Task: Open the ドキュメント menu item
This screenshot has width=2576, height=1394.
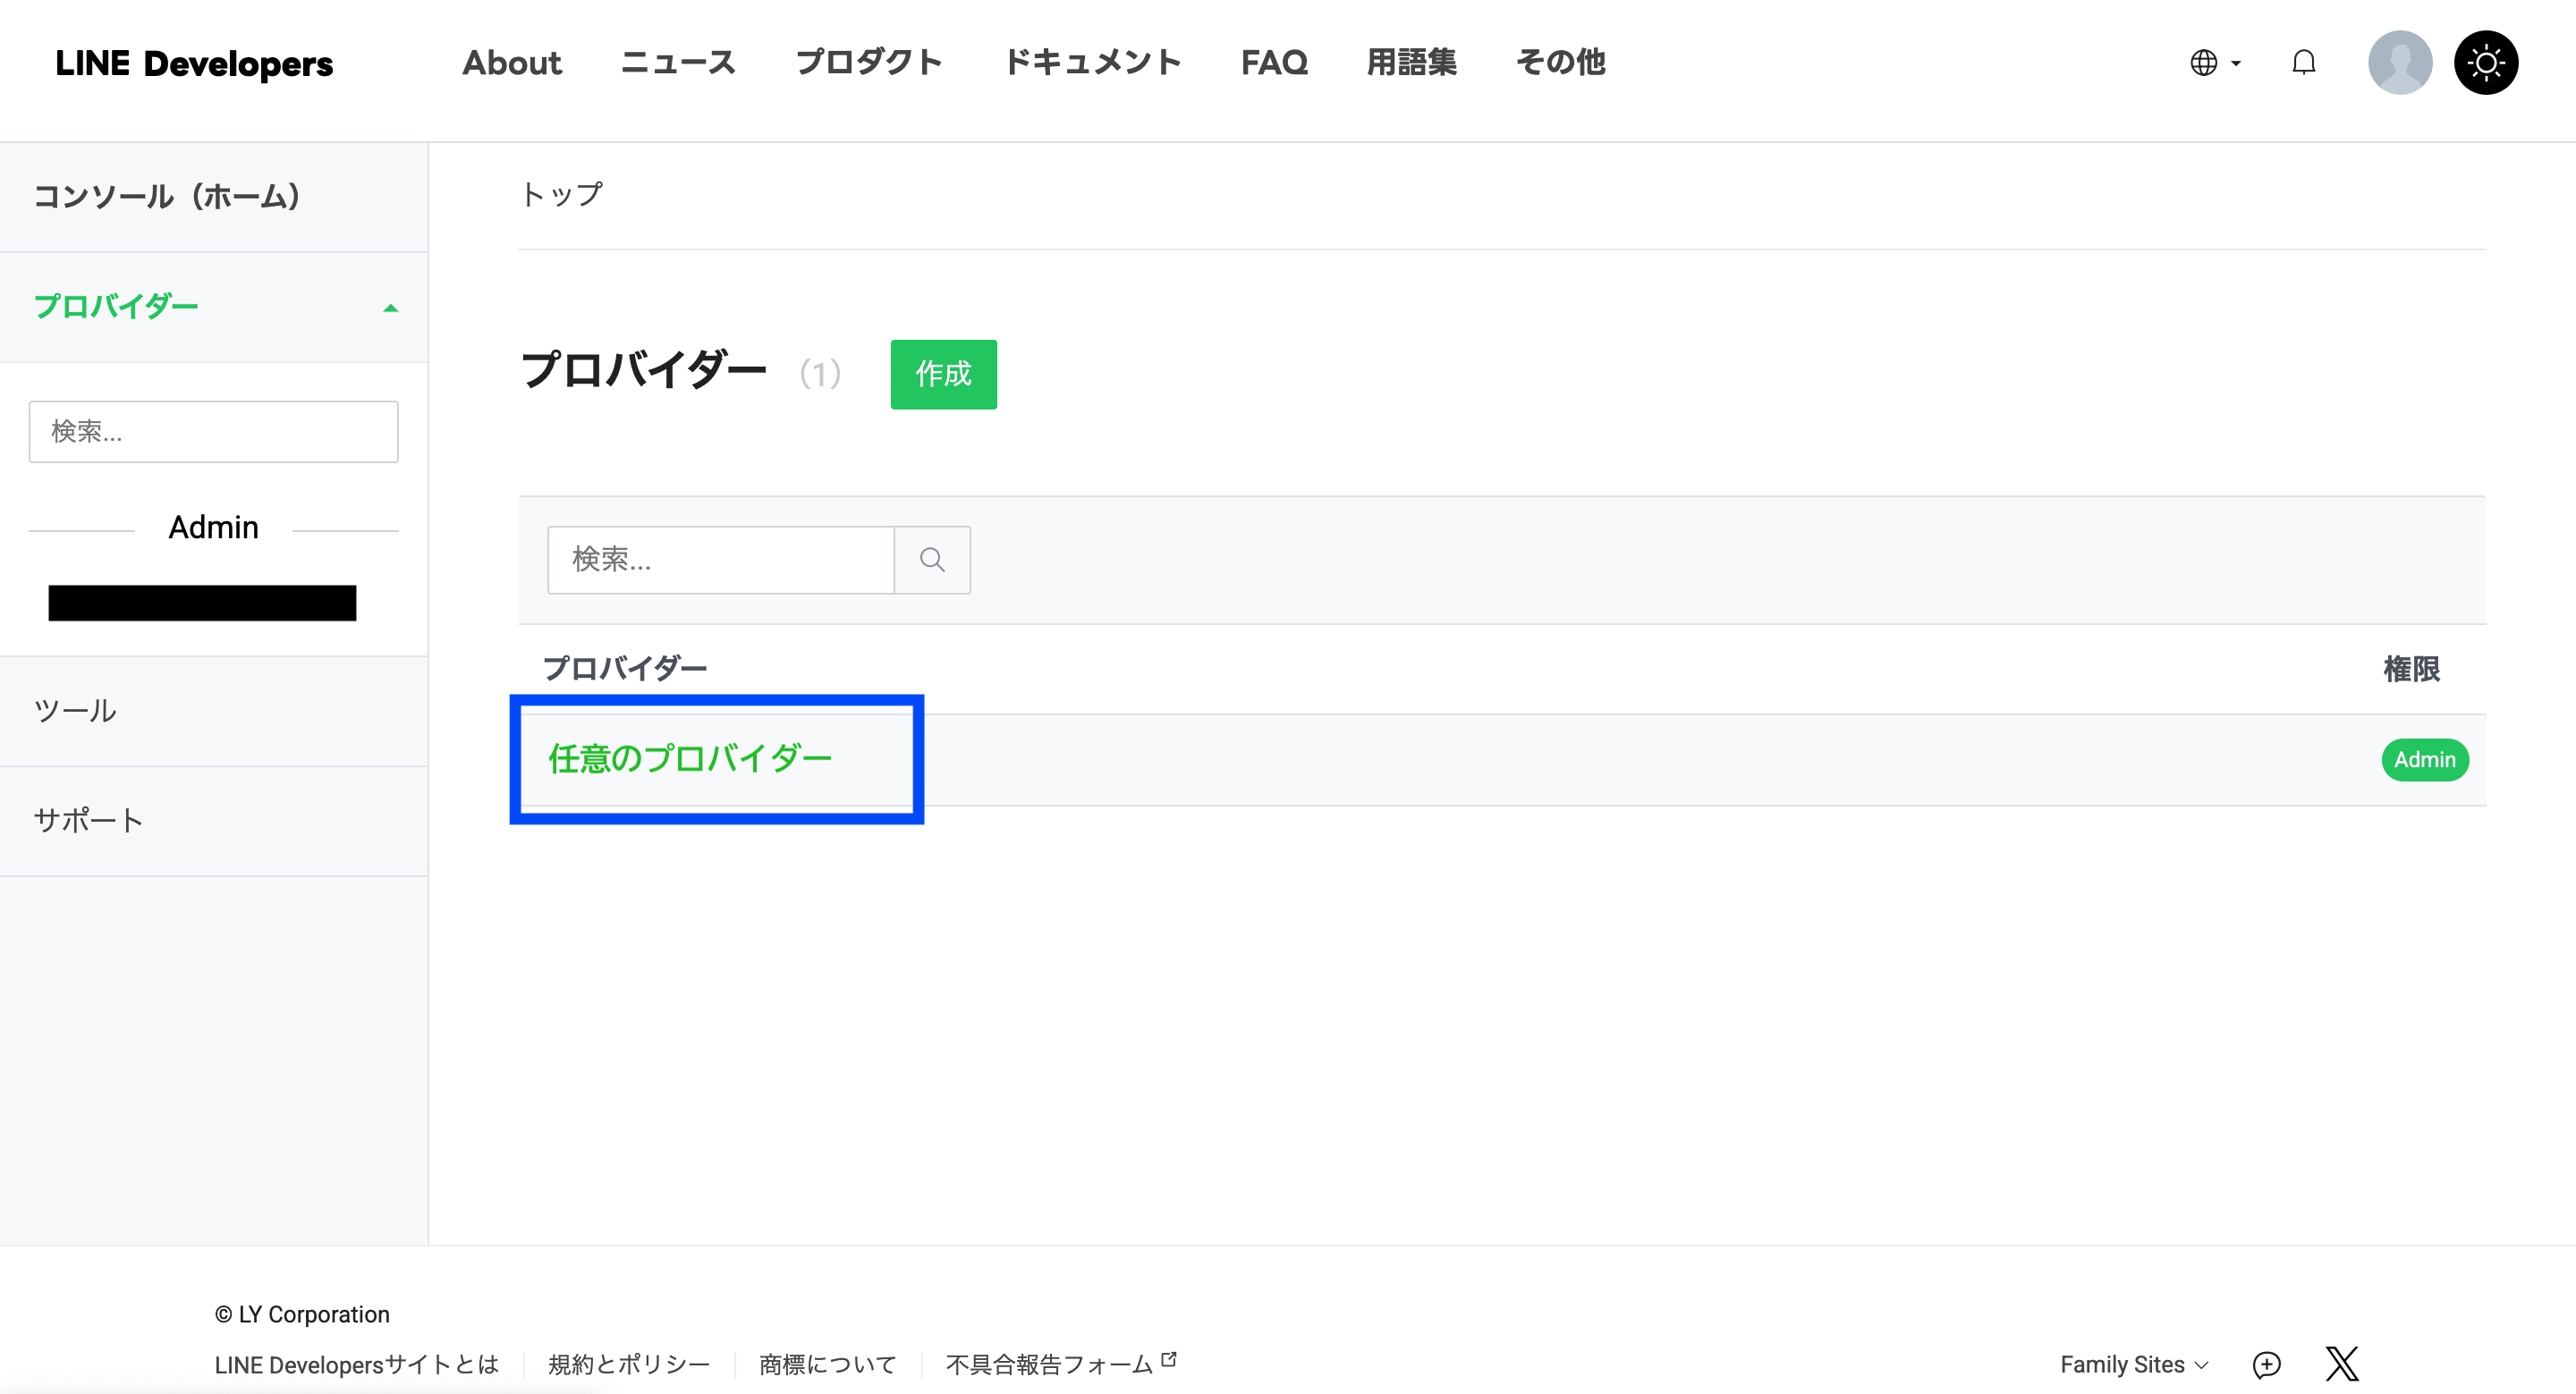Action: (x=1092, y=63)
